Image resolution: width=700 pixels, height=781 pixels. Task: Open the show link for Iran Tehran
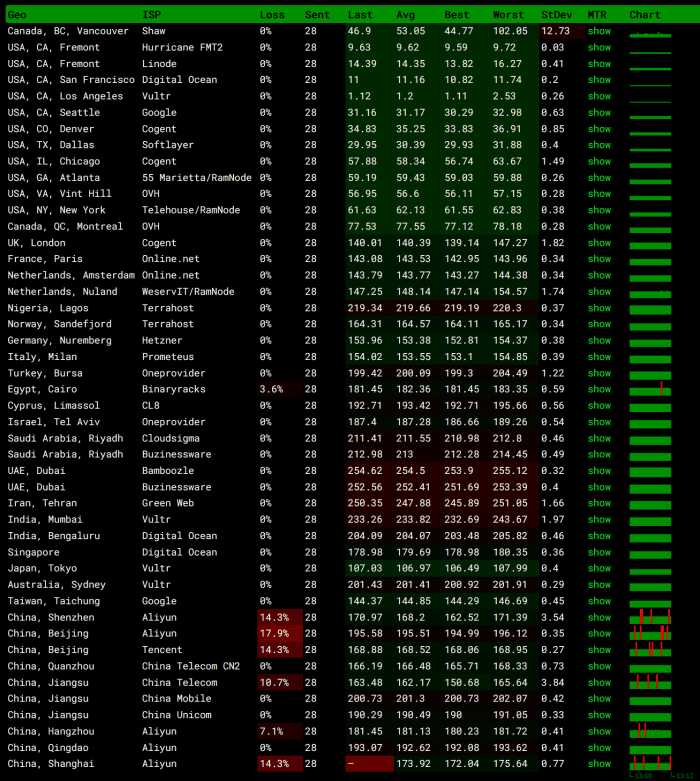(x=599, y=503)
